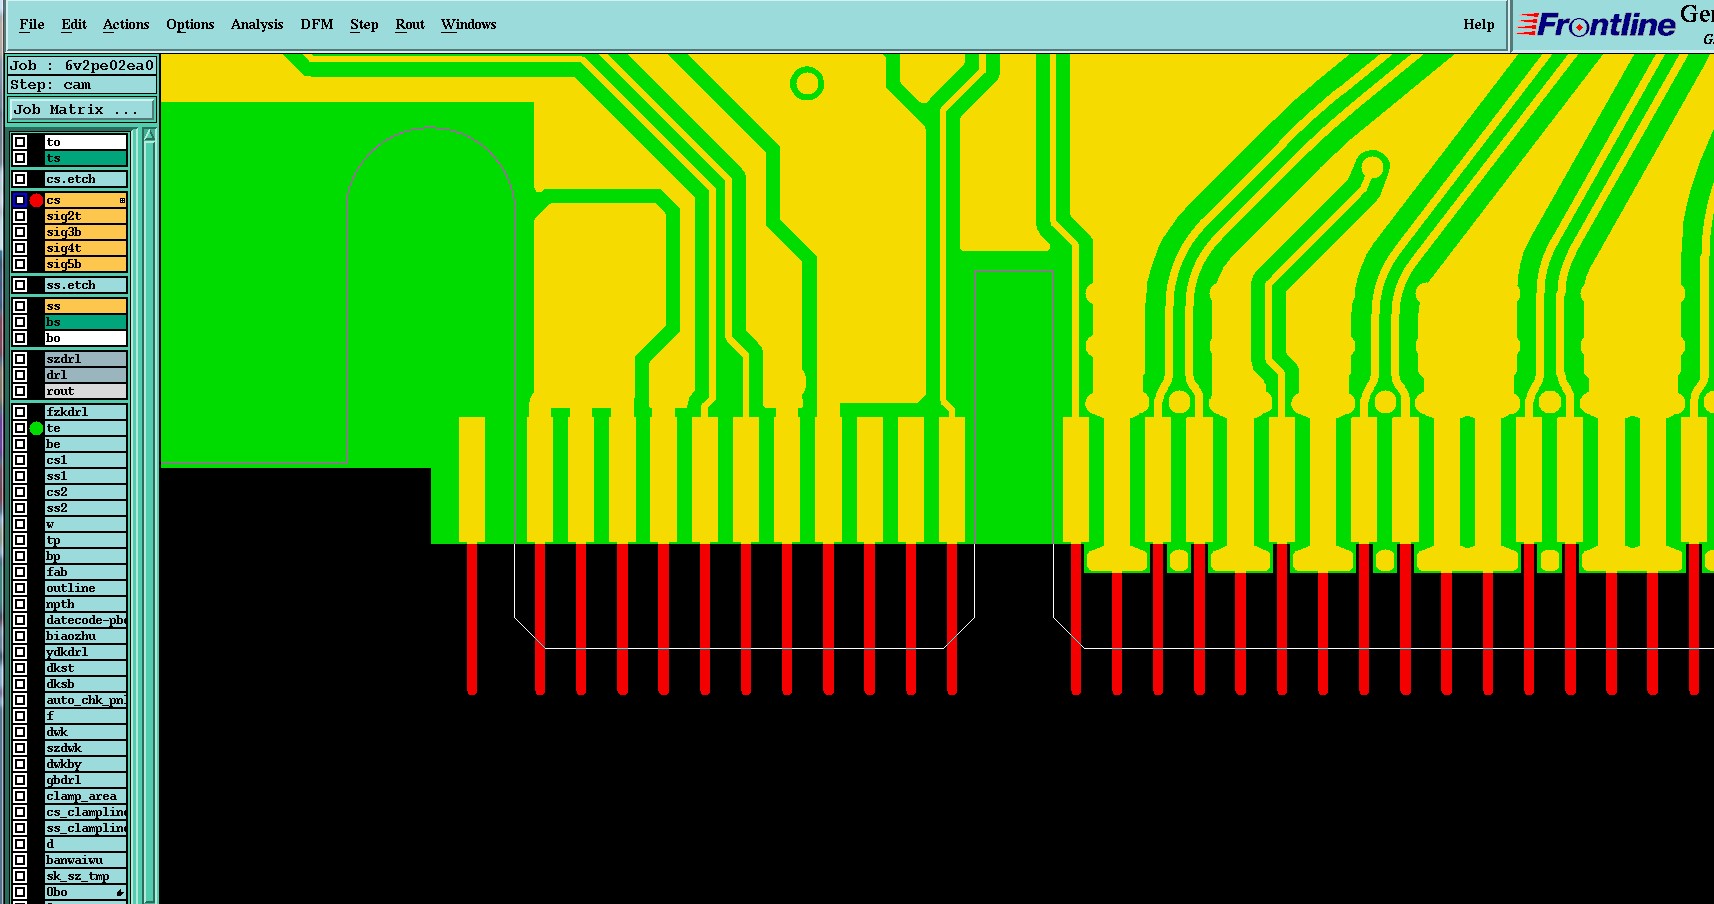Open the Help menu
The width and height of the screenshot is (1714, 904).
coord(1479,24)
